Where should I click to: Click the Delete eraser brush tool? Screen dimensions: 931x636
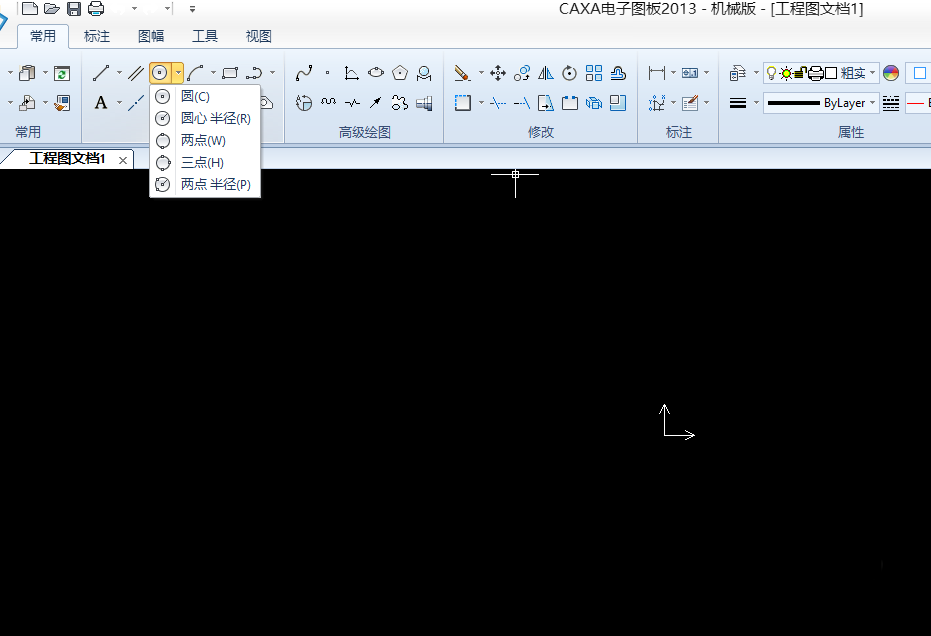[462, 73]
